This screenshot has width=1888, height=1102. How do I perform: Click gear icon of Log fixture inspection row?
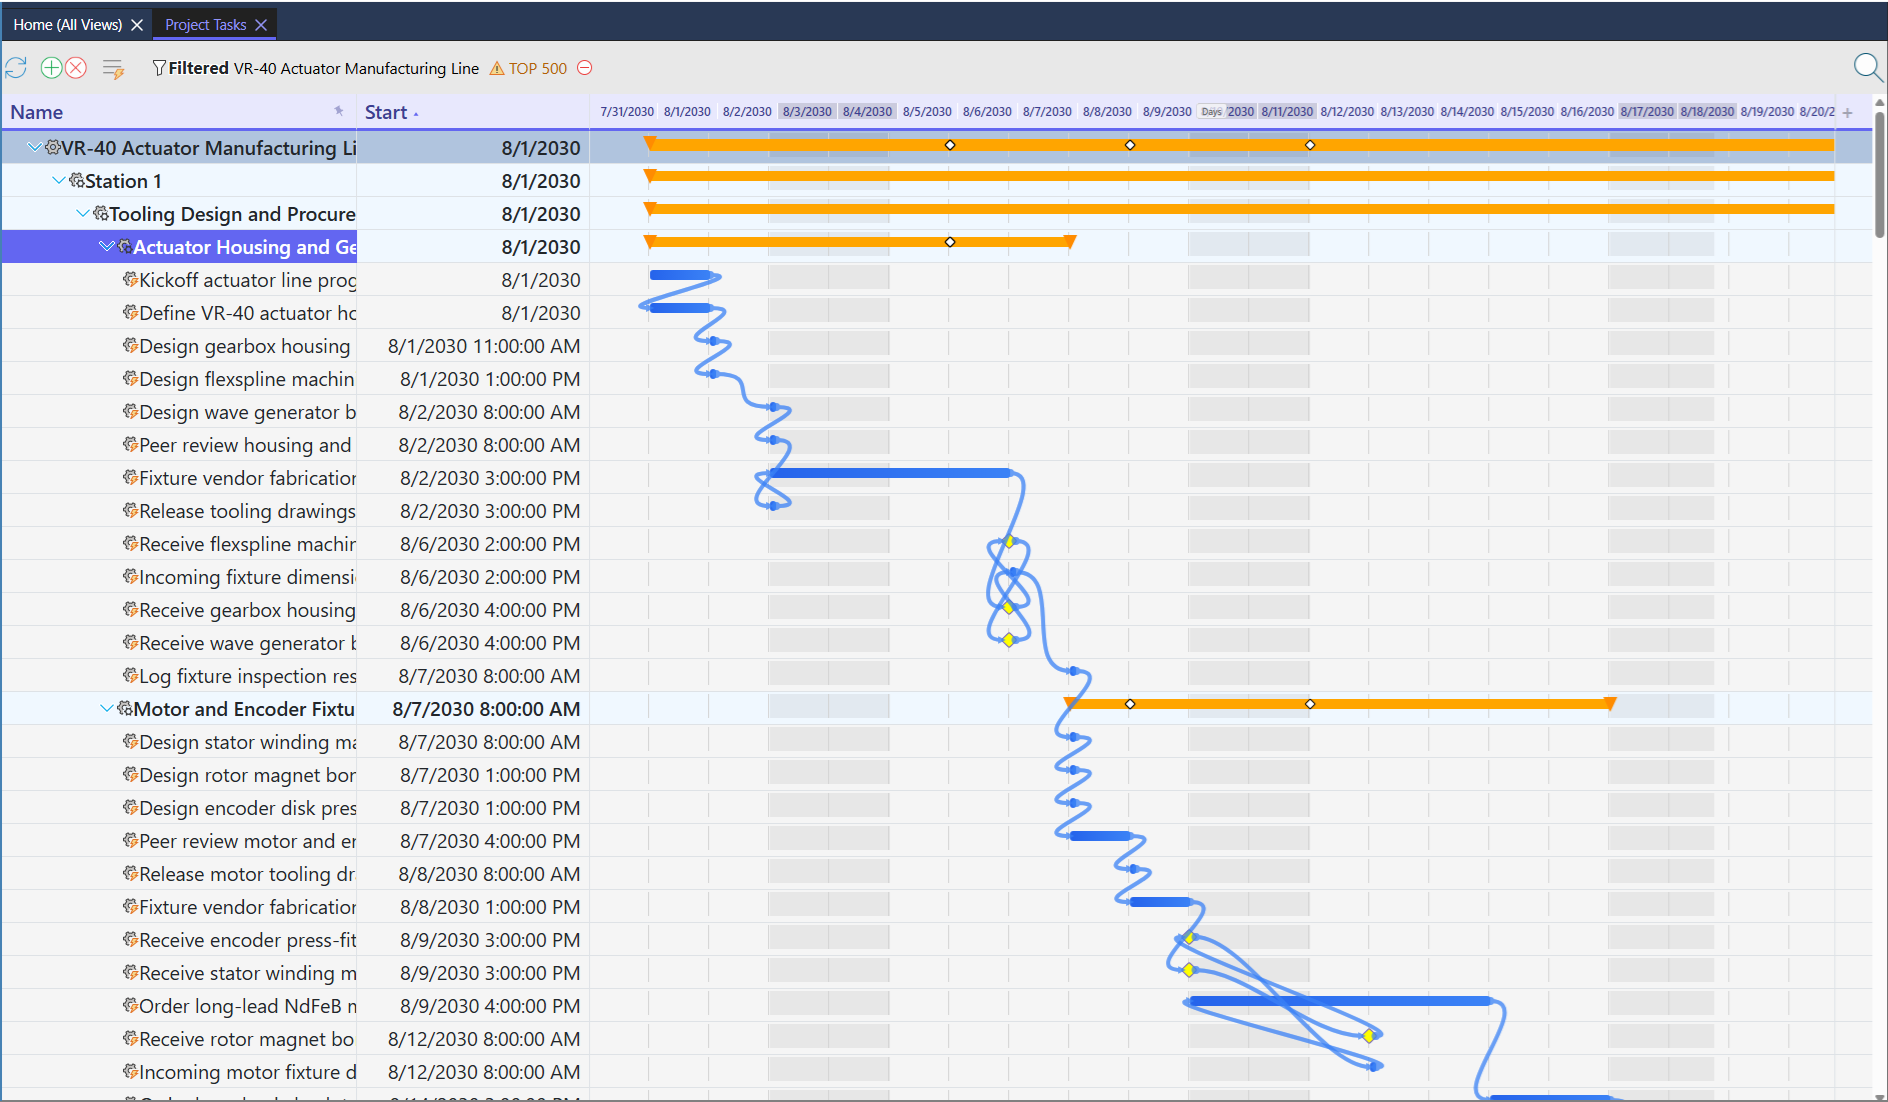130,675
